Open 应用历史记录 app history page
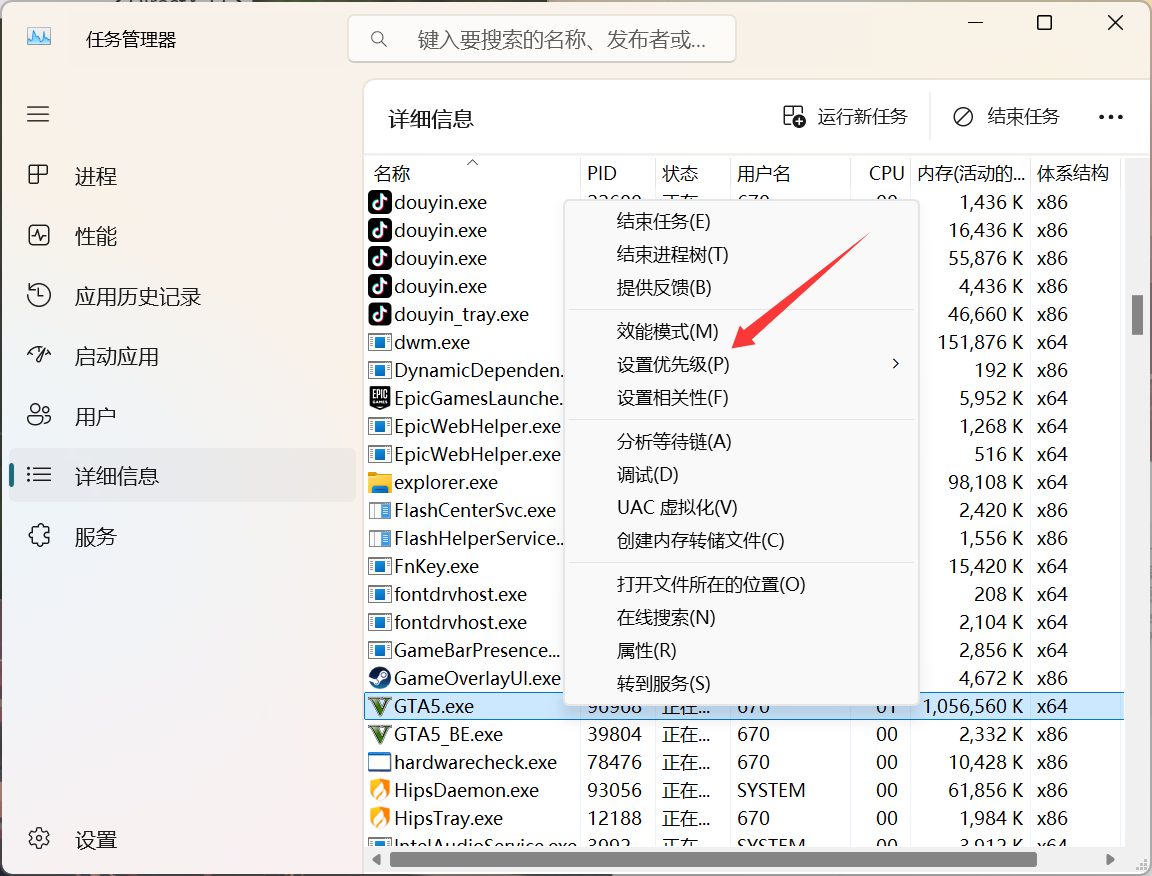The height and width of the screenshot is (876, 1152). (137, 297)
